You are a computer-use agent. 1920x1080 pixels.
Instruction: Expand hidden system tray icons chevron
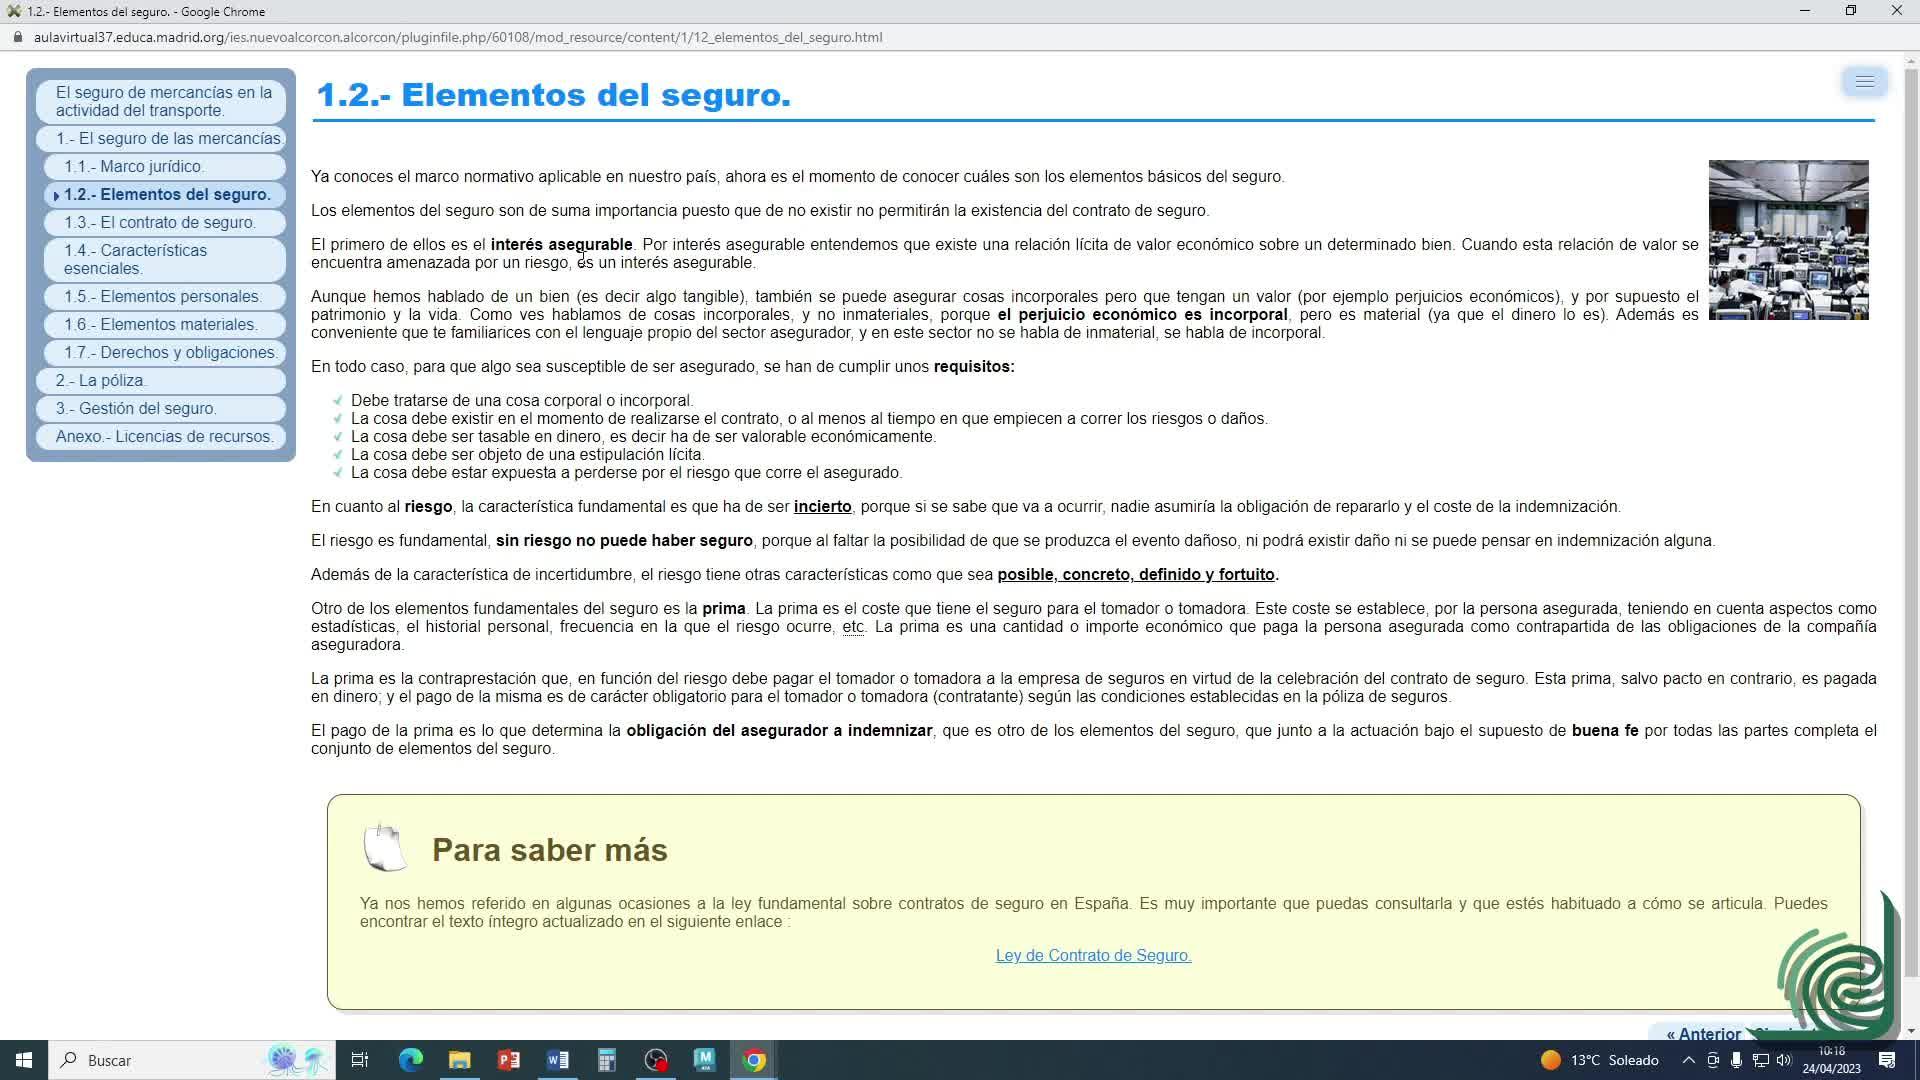click(1688, 1060)
